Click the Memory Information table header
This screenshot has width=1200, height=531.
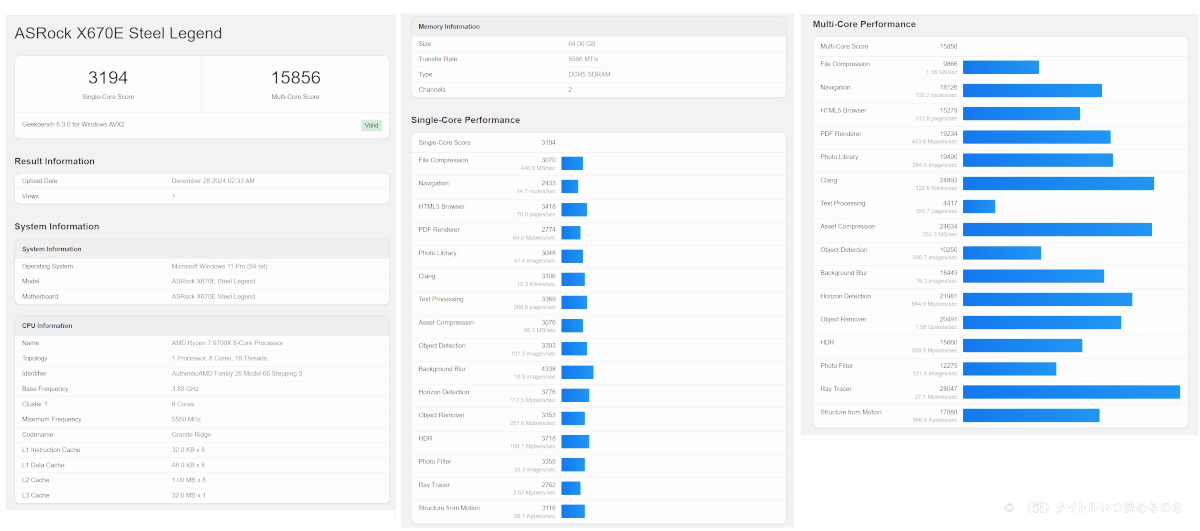(600, 27)
